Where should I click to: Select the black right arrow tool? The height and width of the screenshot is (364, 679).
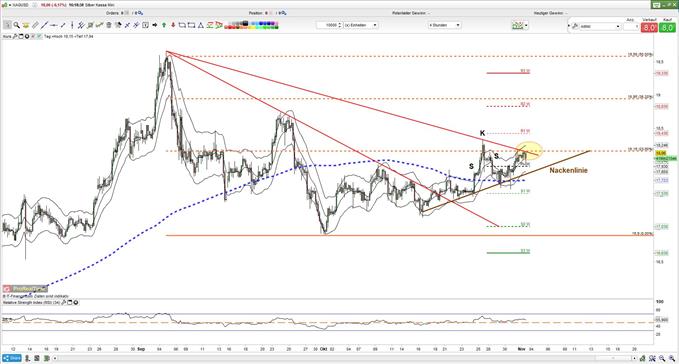[155, 25]
